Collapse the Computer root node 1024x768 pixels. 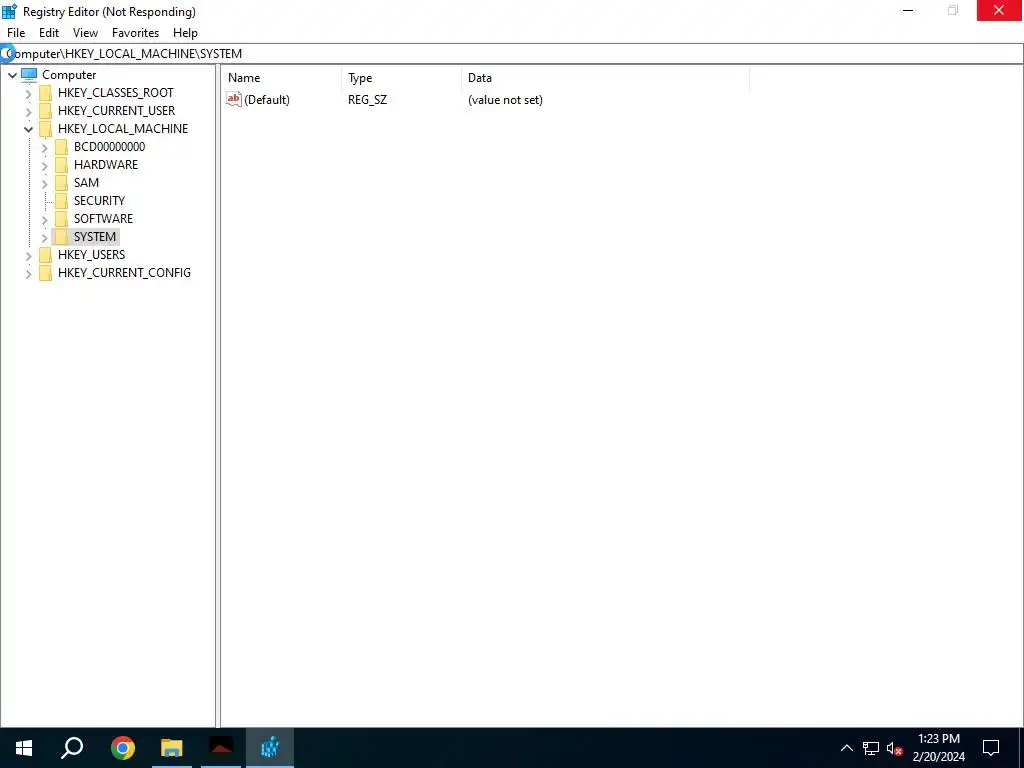click(x=12, y=75)
